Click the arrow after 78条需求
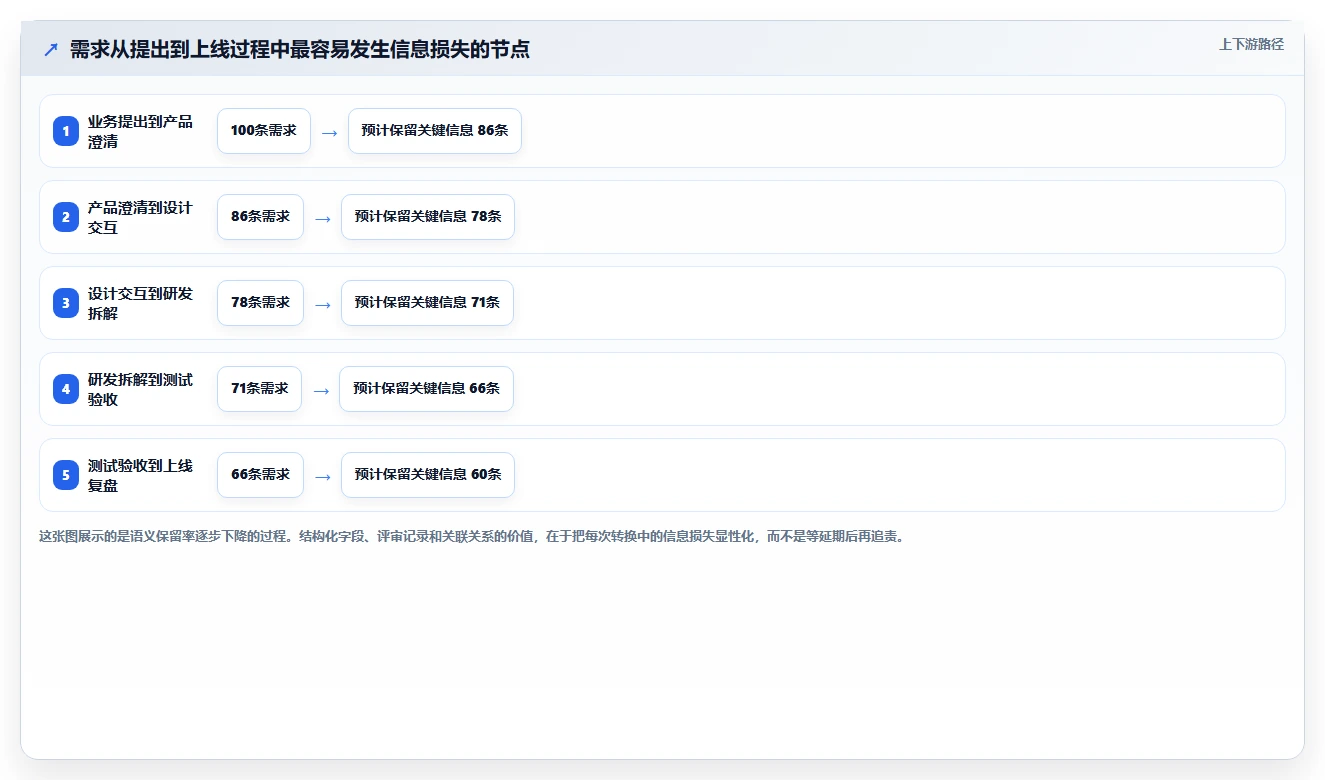1325x780 pixels. tap(322, 304)
